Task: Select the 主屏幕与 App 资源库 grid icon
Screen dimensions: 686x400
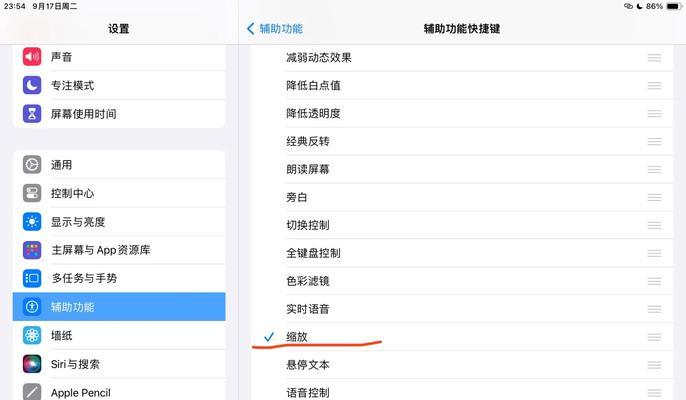Action: 32,250
